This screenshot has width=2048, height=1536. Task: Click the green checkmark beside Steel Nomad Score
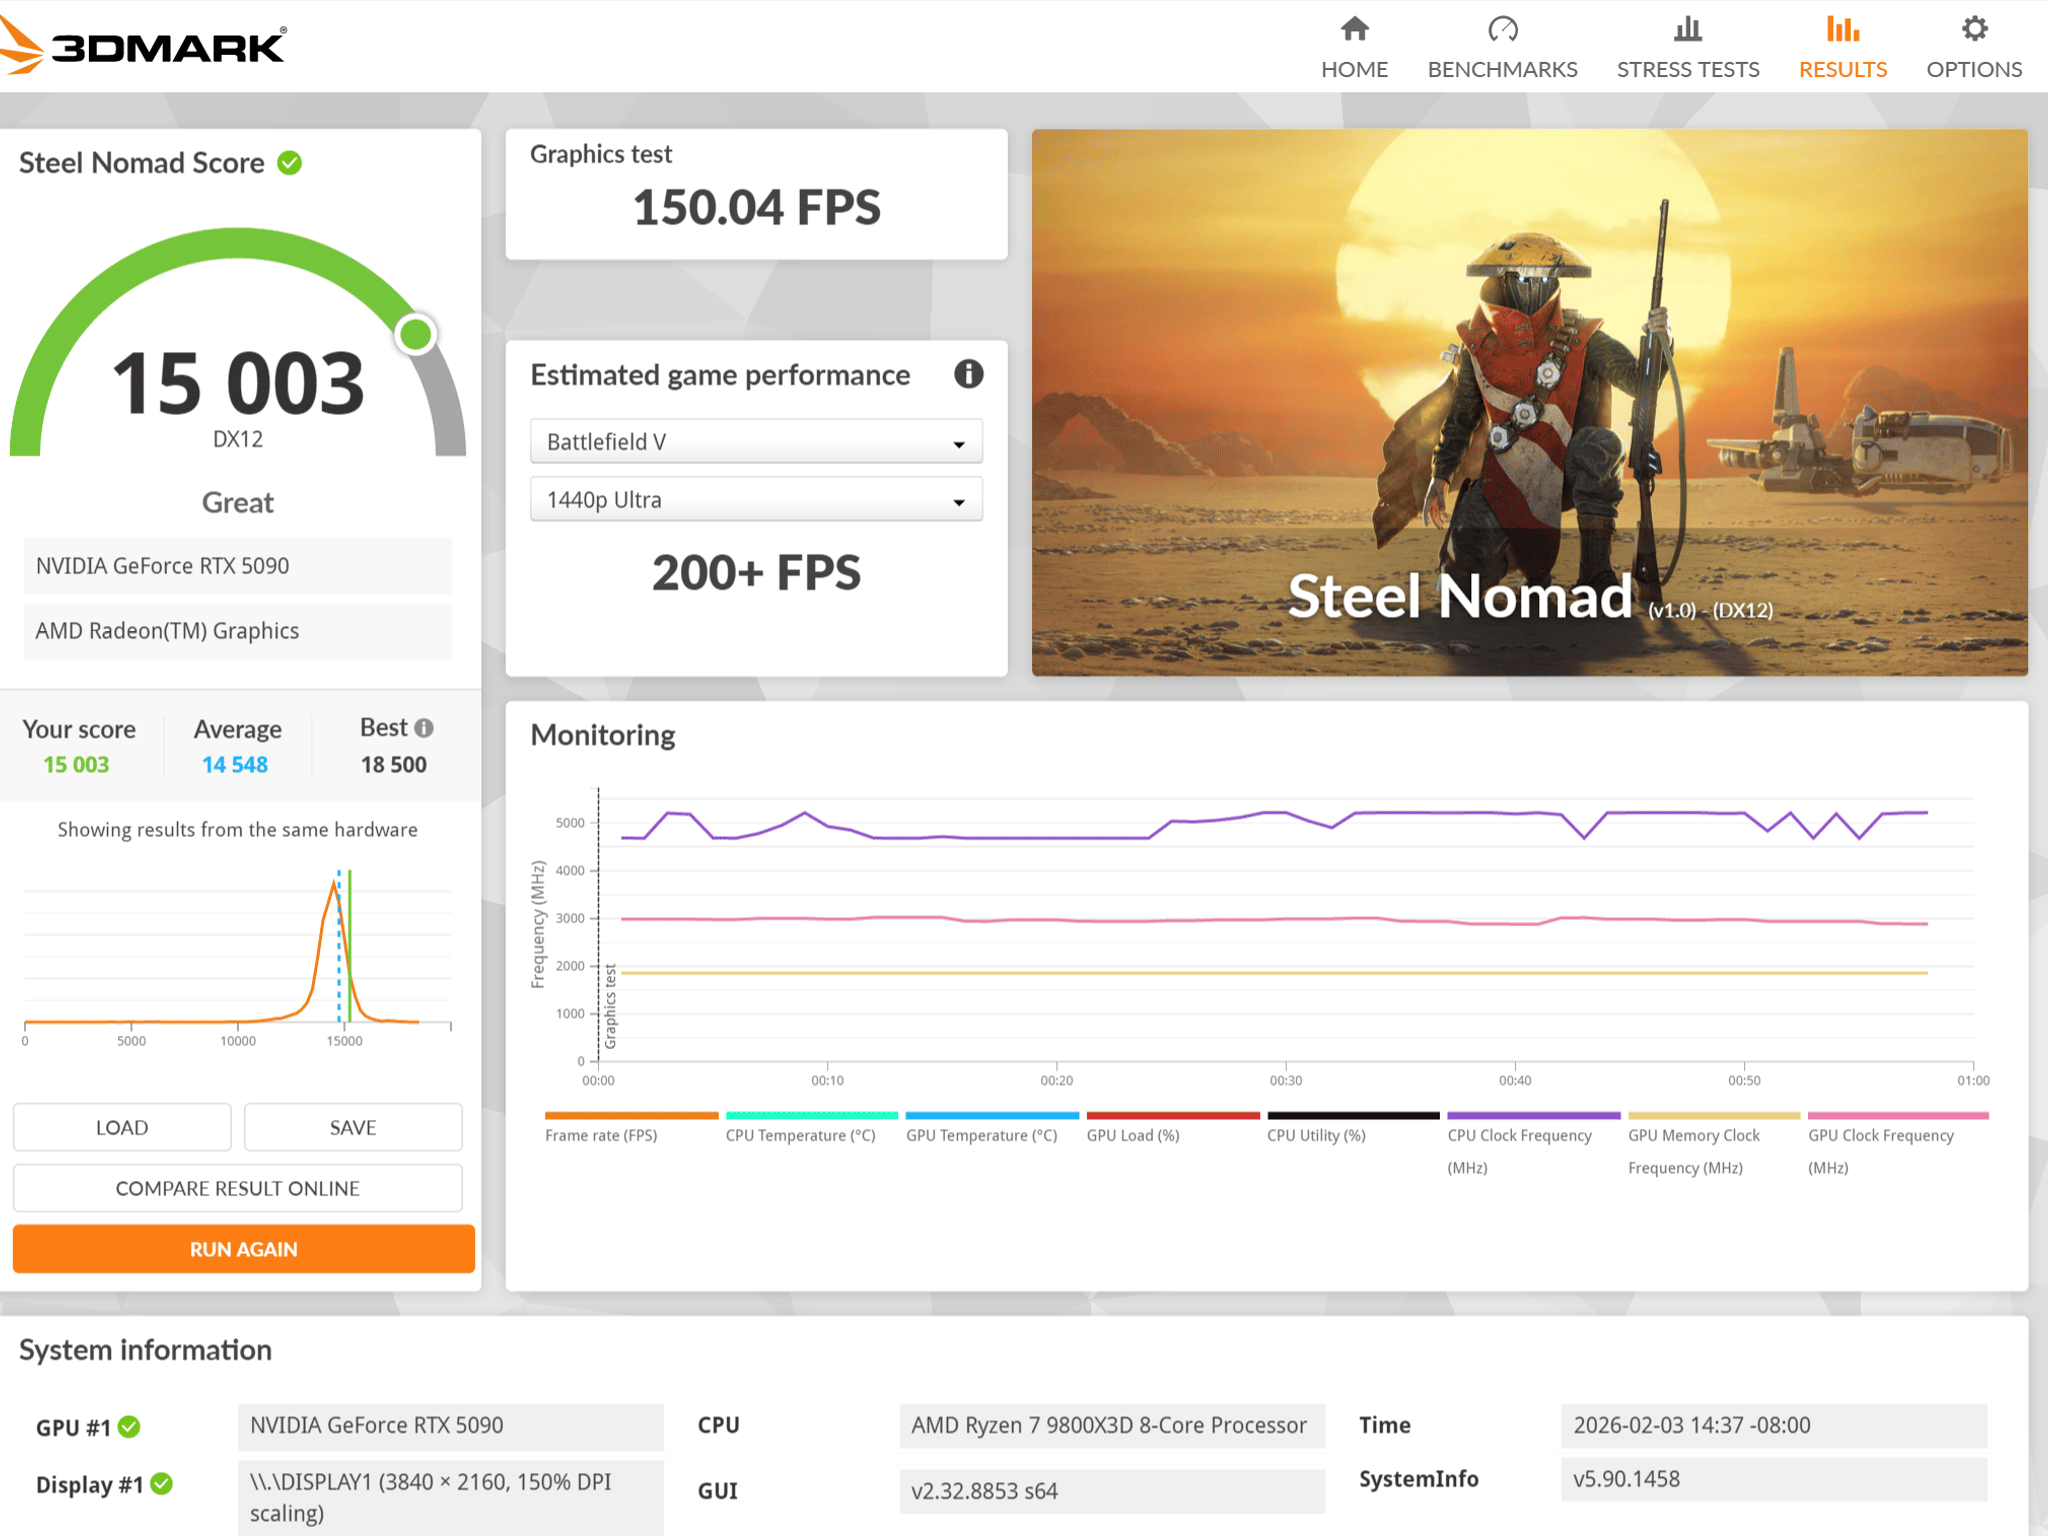tap(290, 162)
